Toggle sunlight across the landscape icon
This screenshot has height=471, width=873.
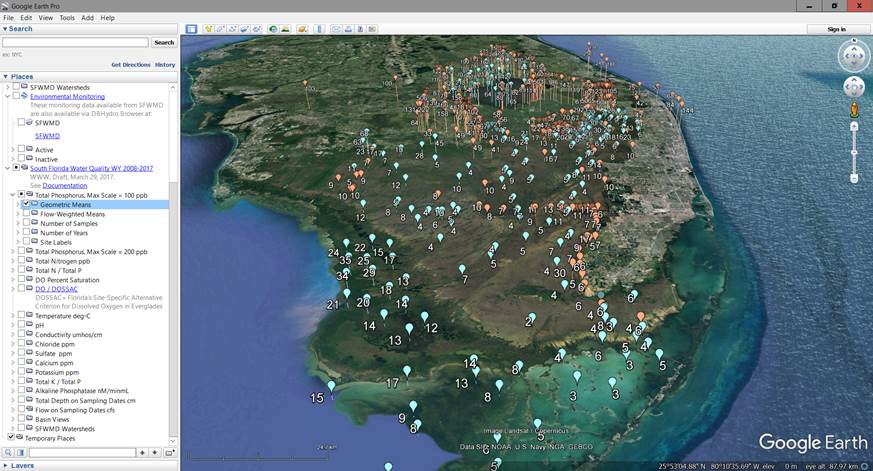(285, 29)
